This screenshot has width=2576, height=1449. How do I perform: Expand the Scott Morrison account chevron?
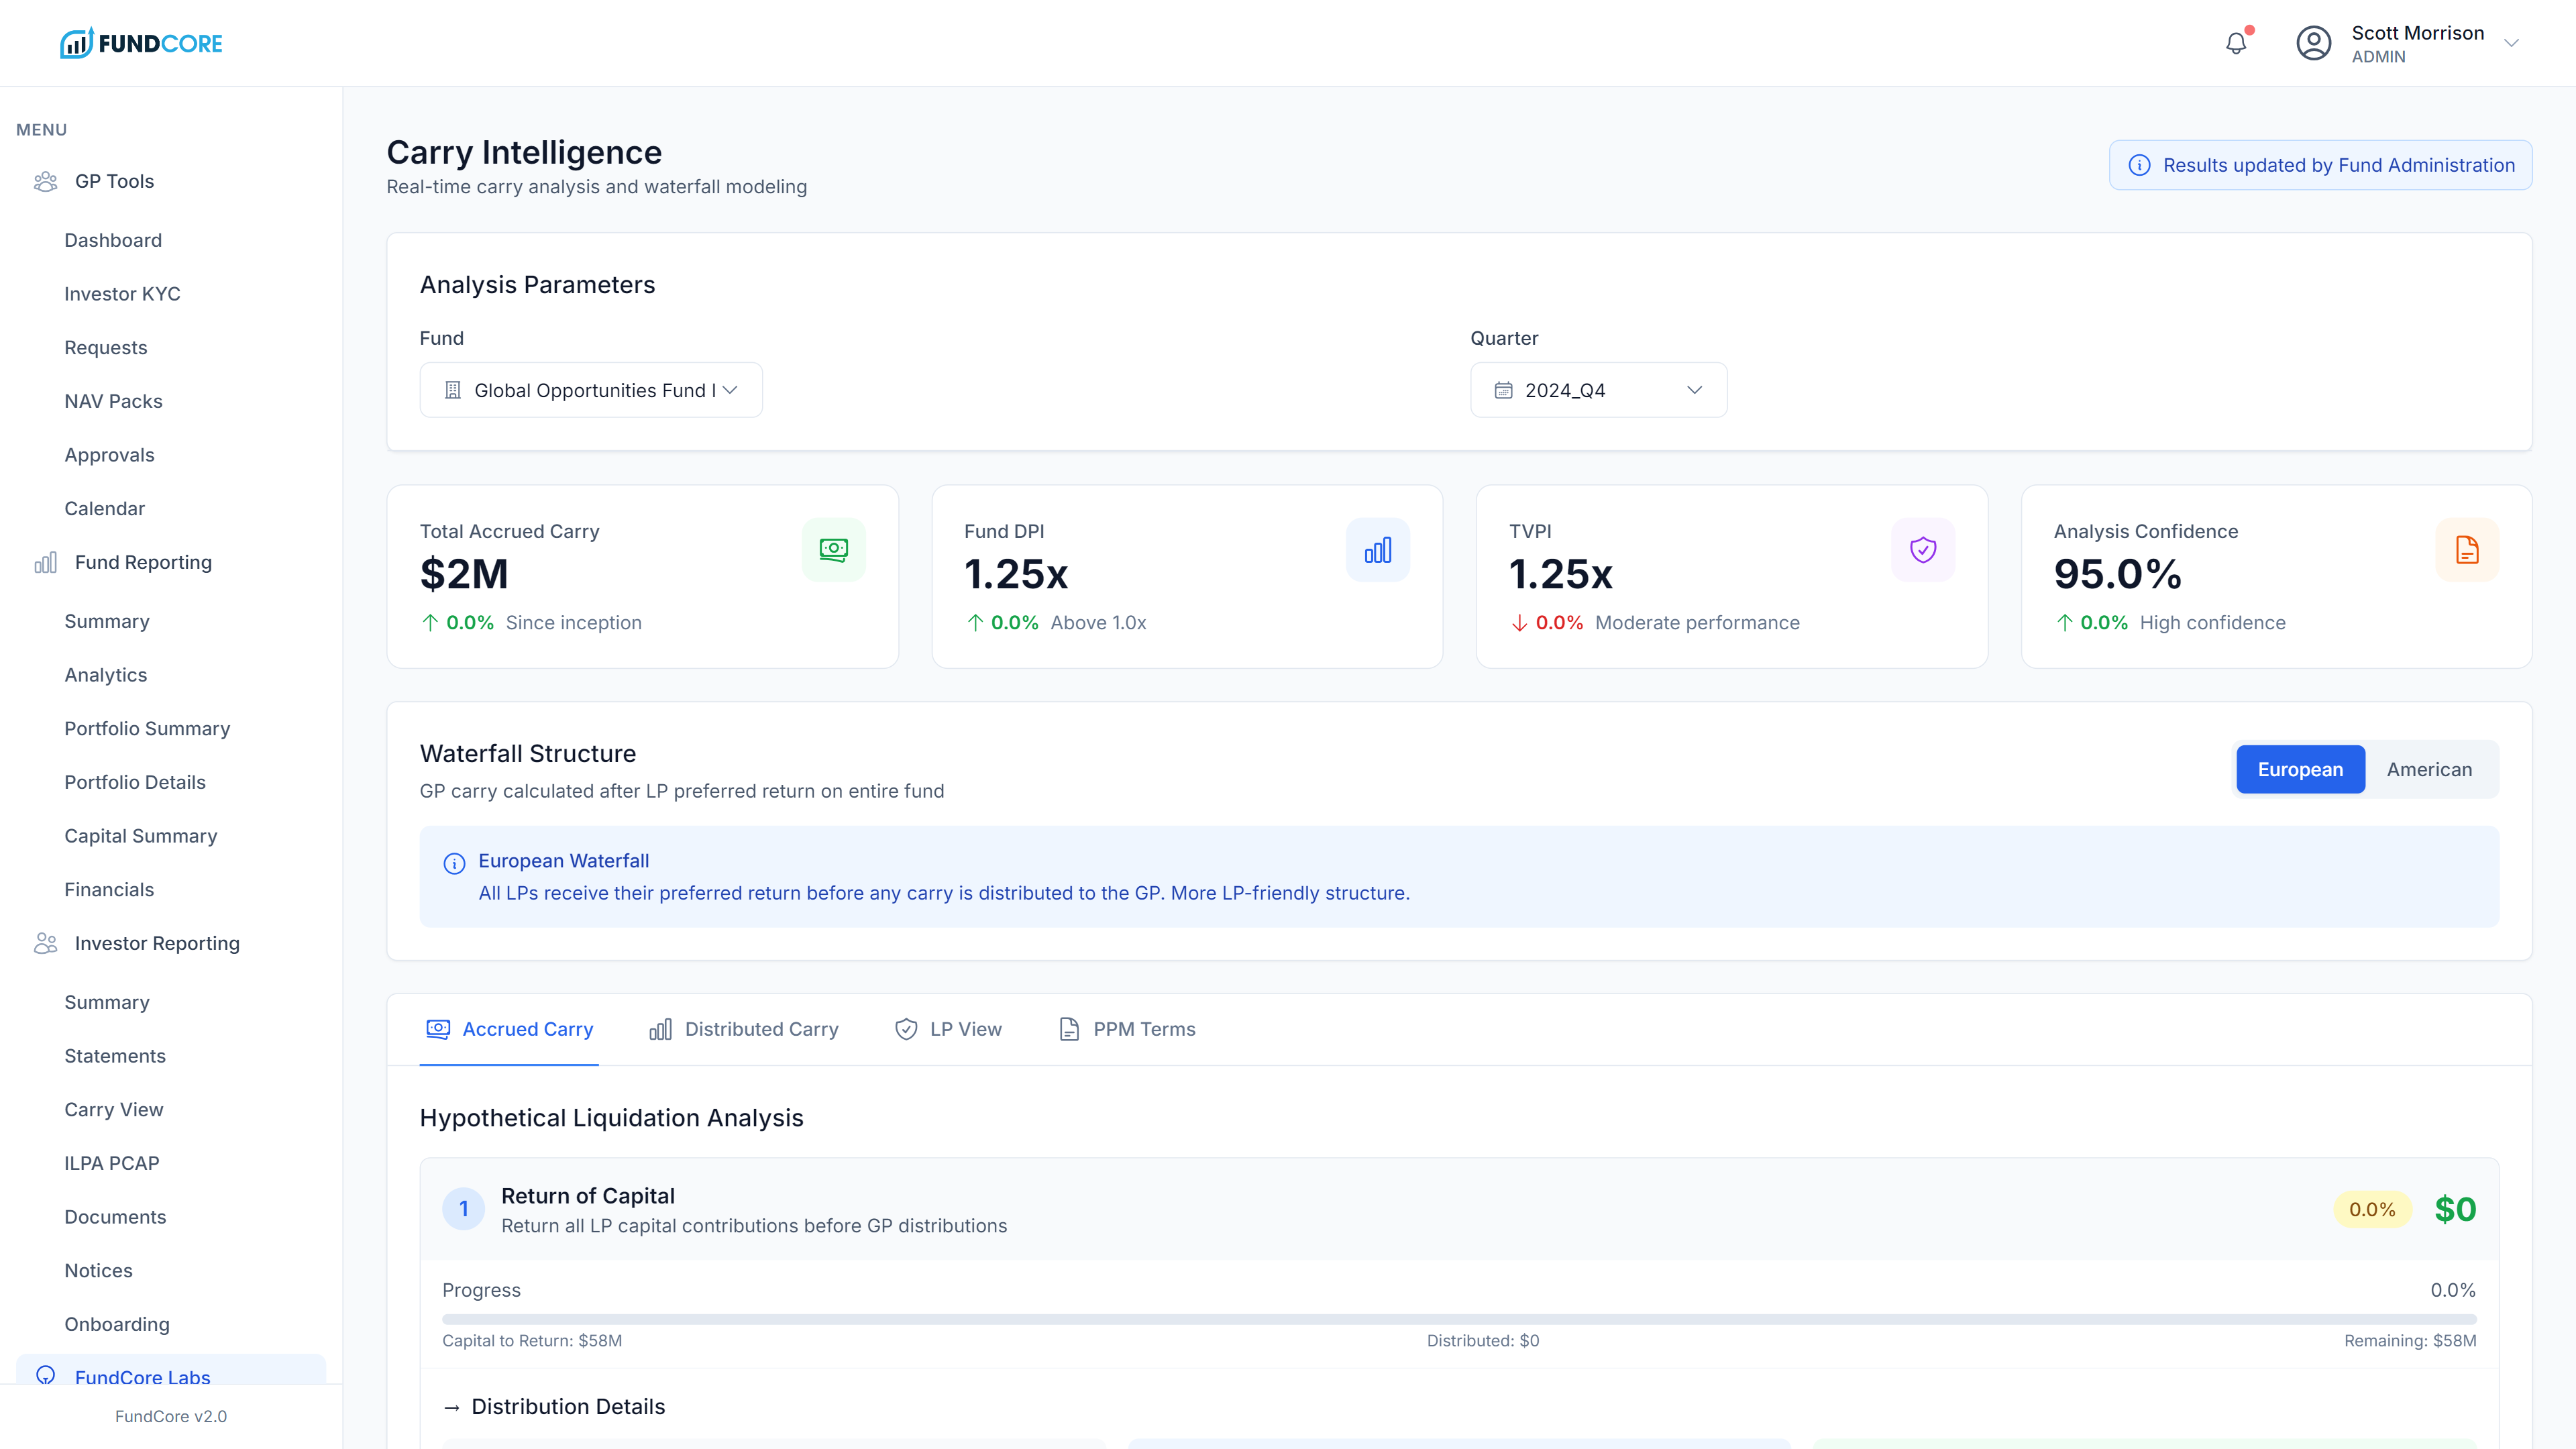2511,43
